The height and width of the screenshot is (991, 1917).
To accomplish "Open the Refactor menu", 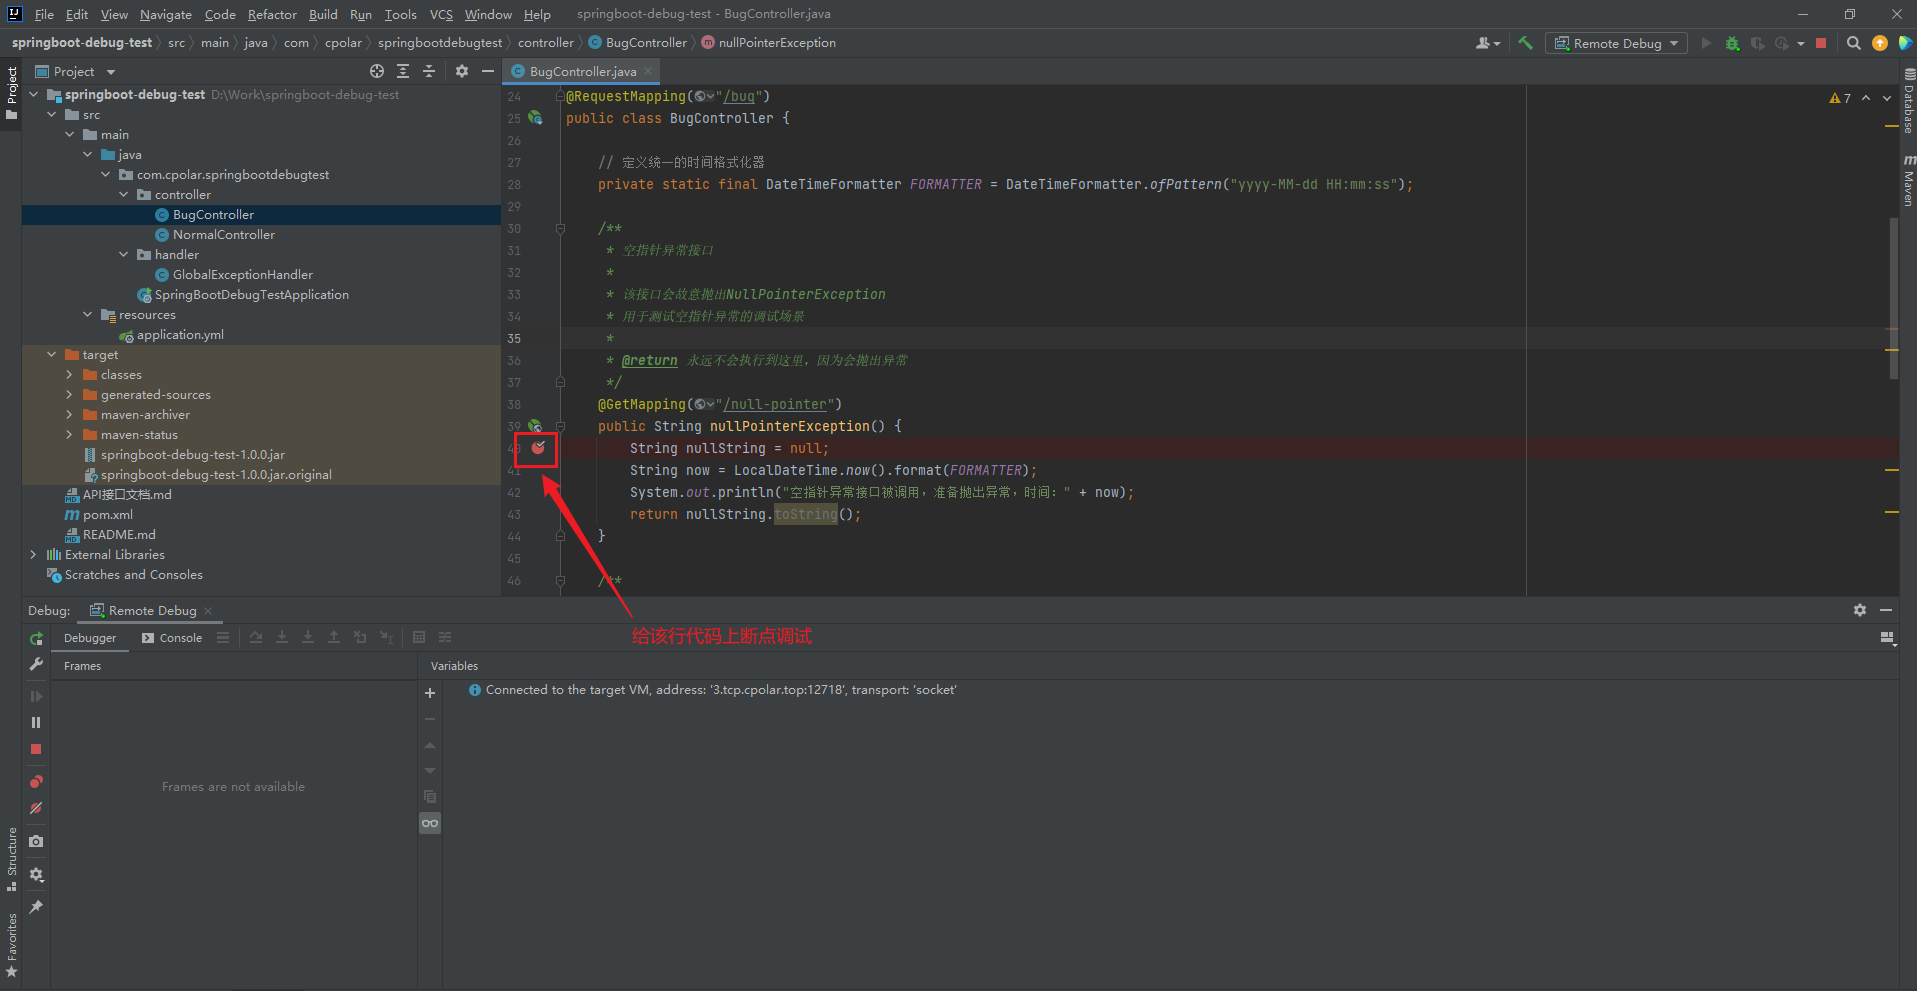I will click(272, 14).
